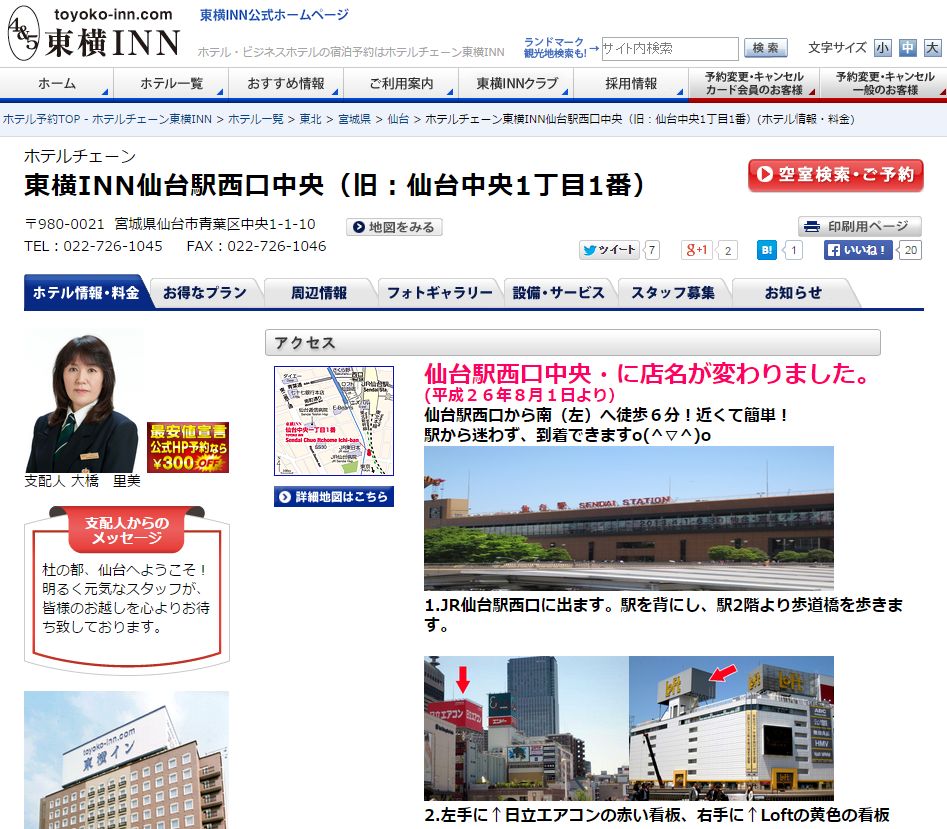The height and width of the screenshot is (829, 947).
Task: Click the 詳細地図はこちら button
Action: click(x=334, y=496)
